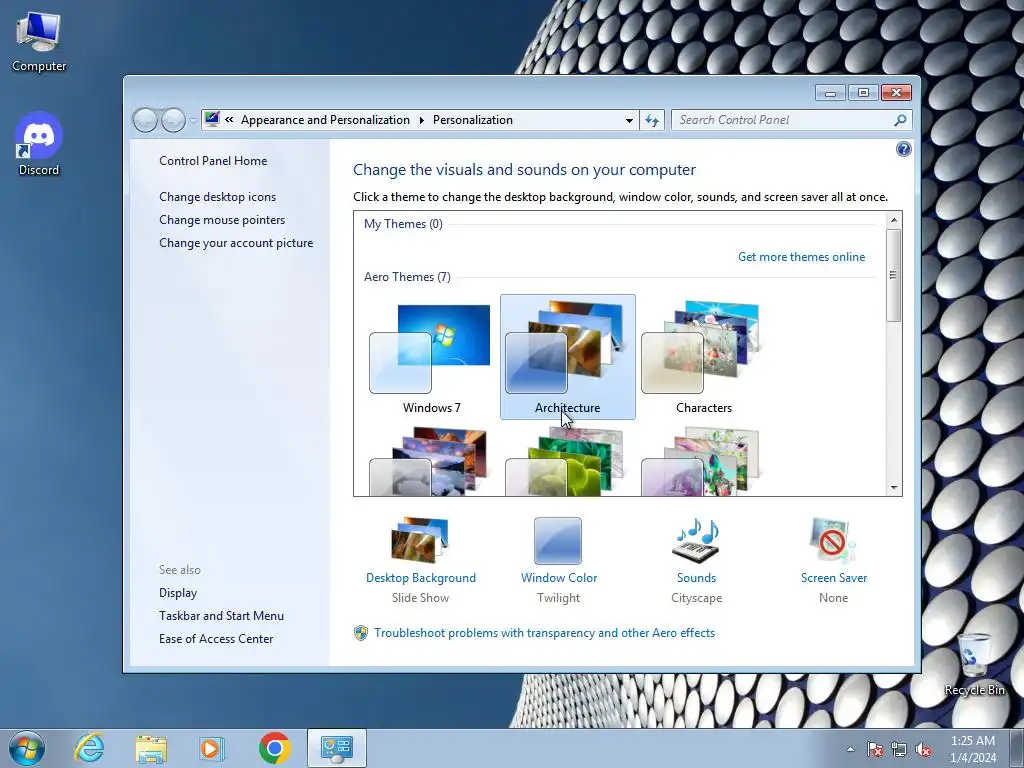Click the Back navigation button
This screenshot has width=1024, height=768.
tap(145, 120)
